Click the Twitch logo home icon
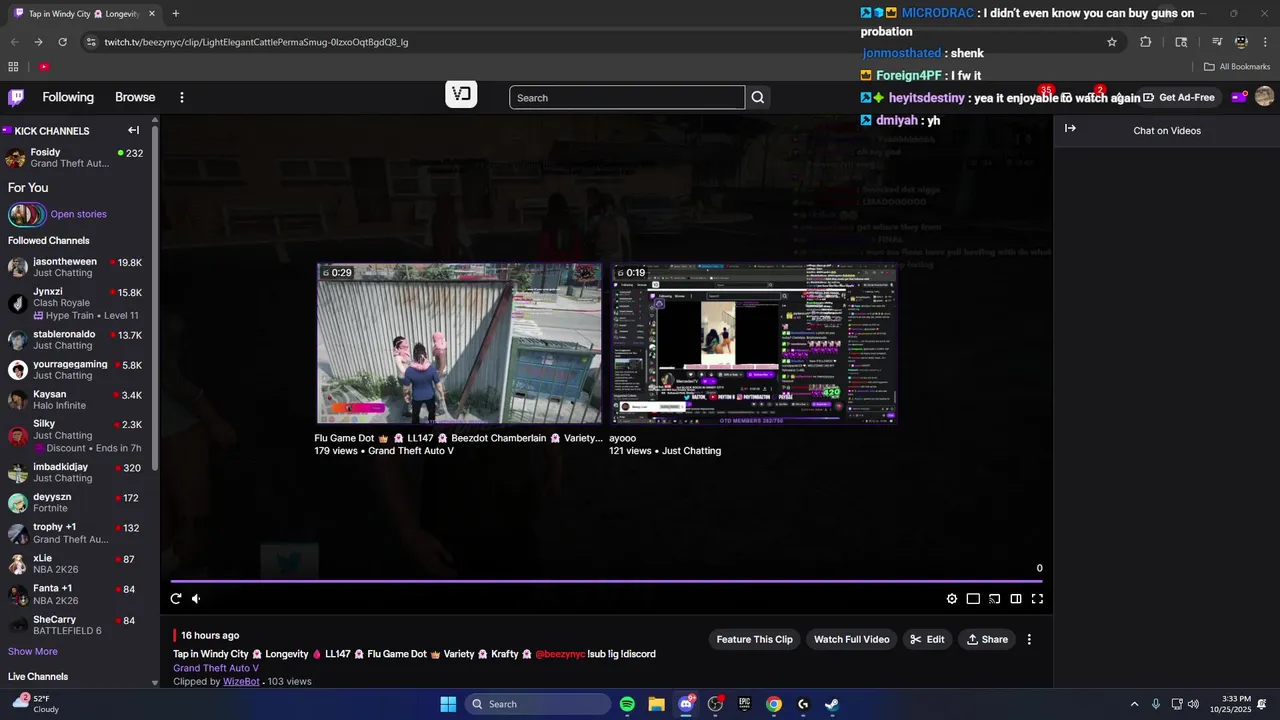 (16, 97)
